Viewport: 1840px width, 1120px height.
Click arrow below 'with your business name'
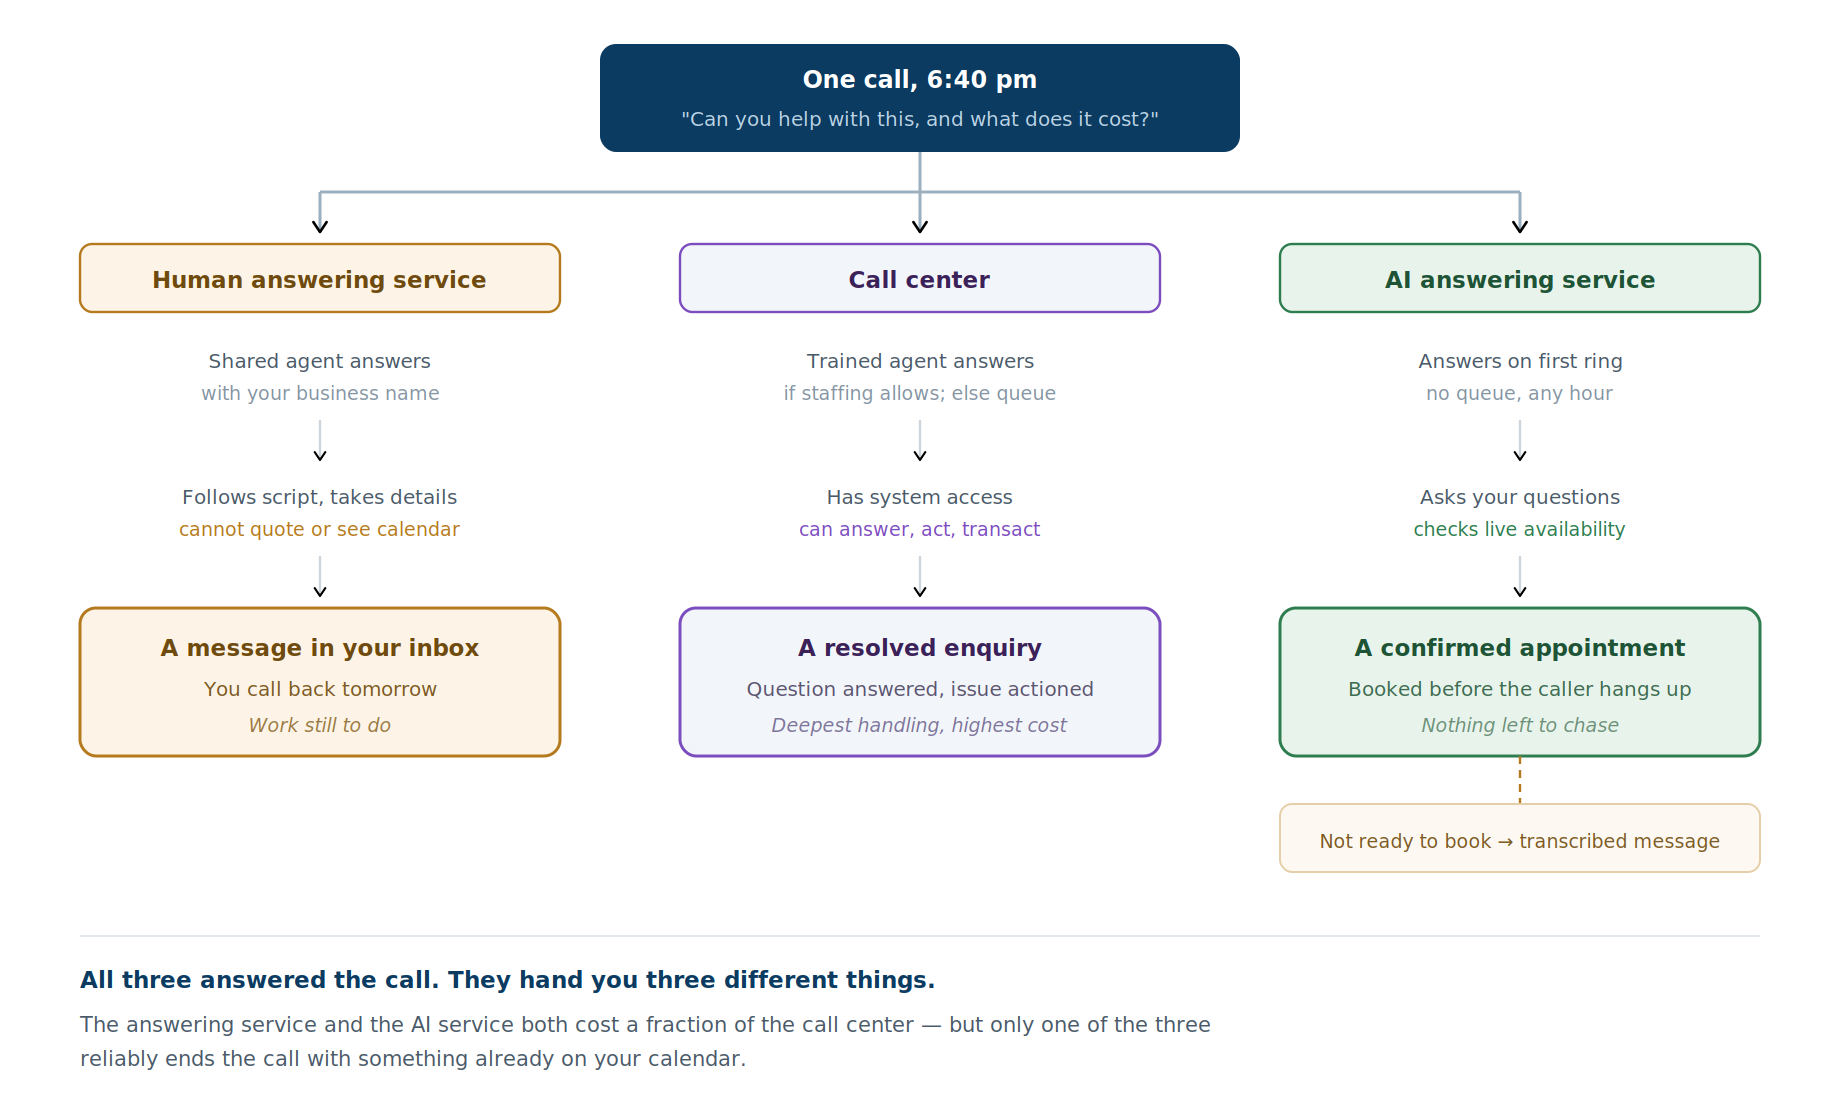[x=320, y=441]
